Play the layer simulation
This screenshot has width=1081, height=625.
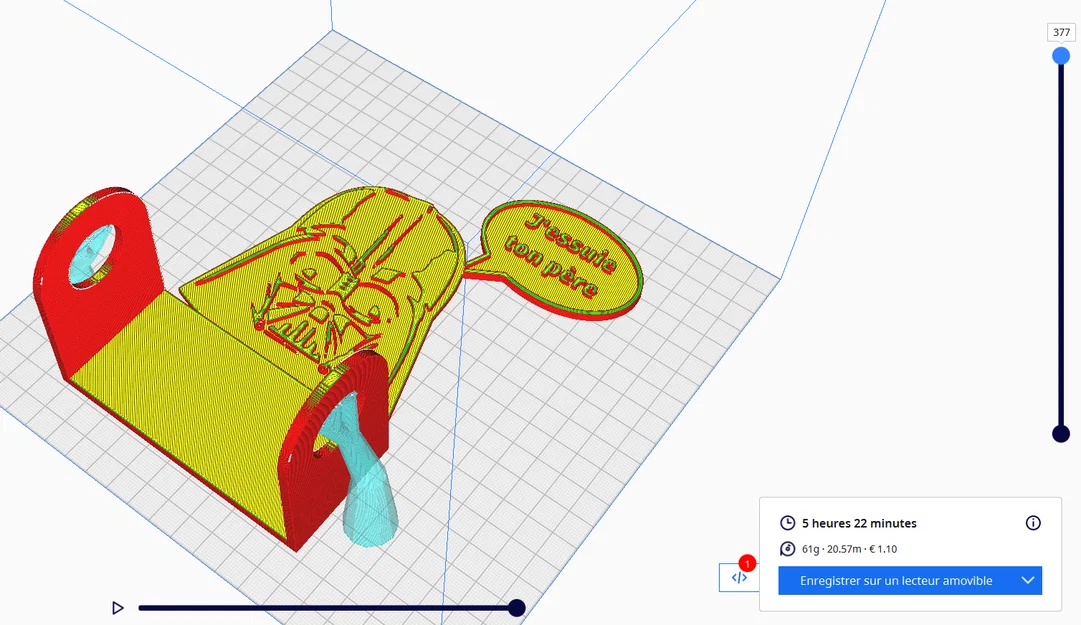(x=117, y=608)
